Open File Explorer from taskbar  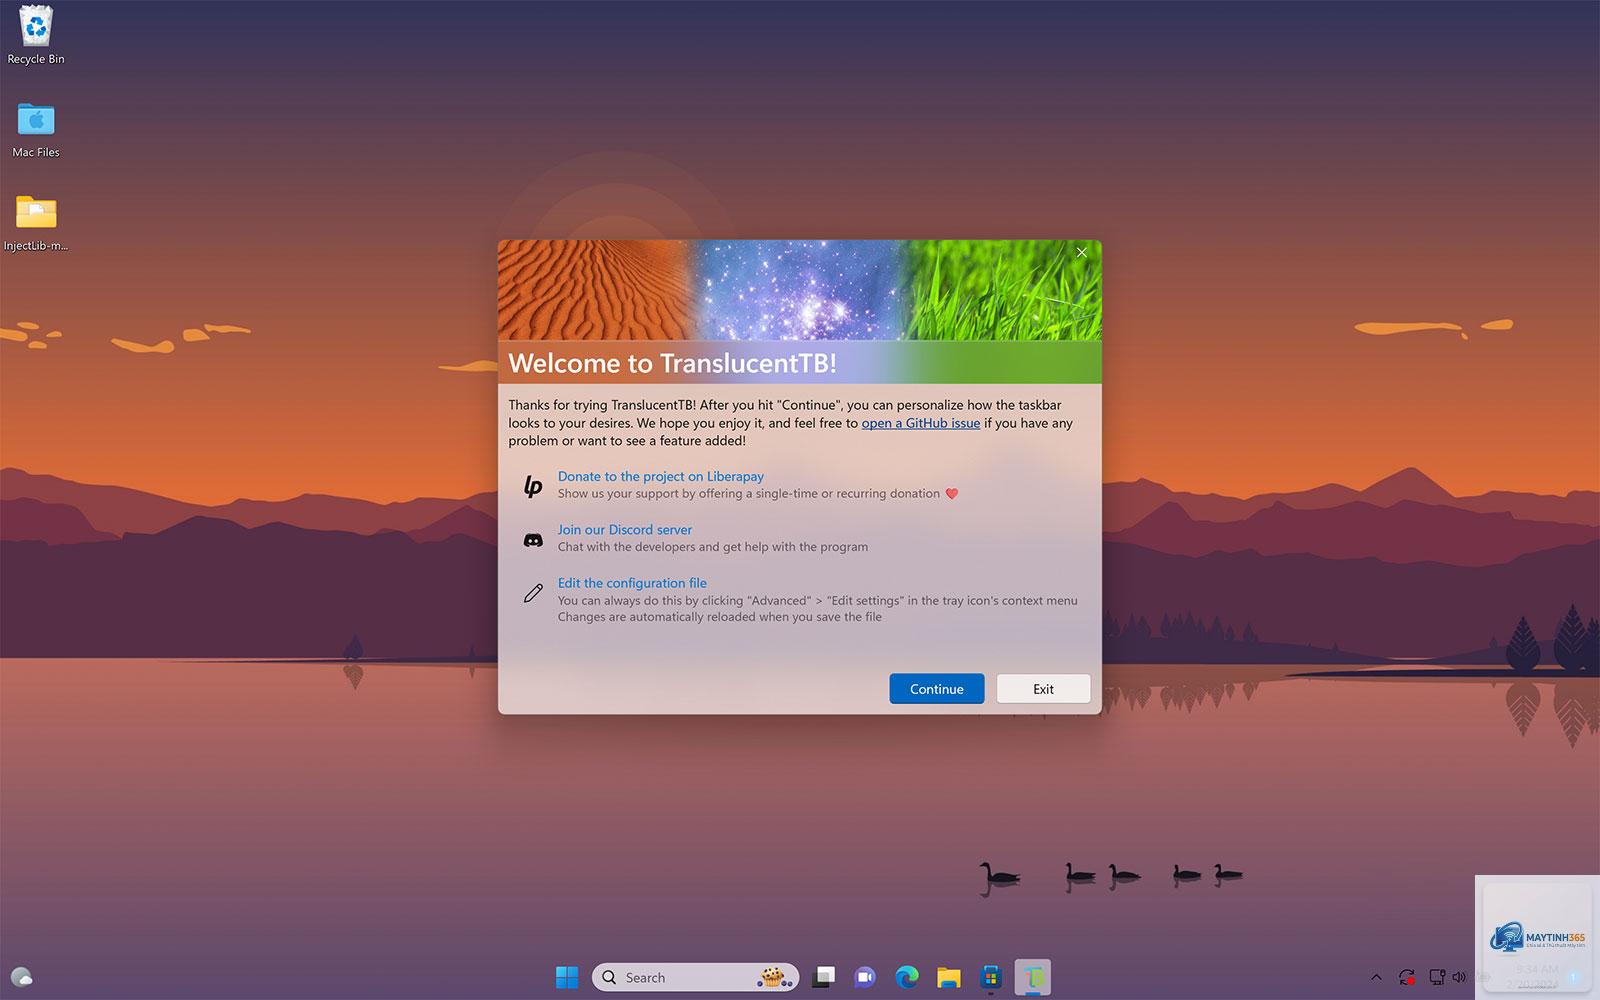[x=949, y=977]
